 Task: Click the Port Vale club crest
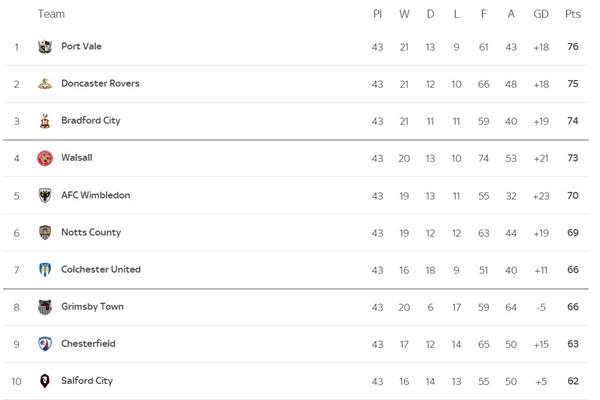click(x=45, y=47)
